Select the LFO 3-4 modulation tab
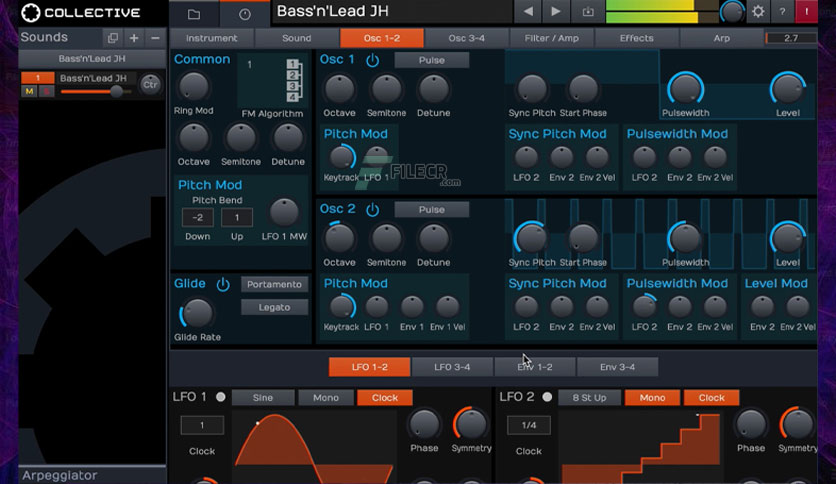The image size is (836, 484). pyautogui.click(x=452, y=367)
